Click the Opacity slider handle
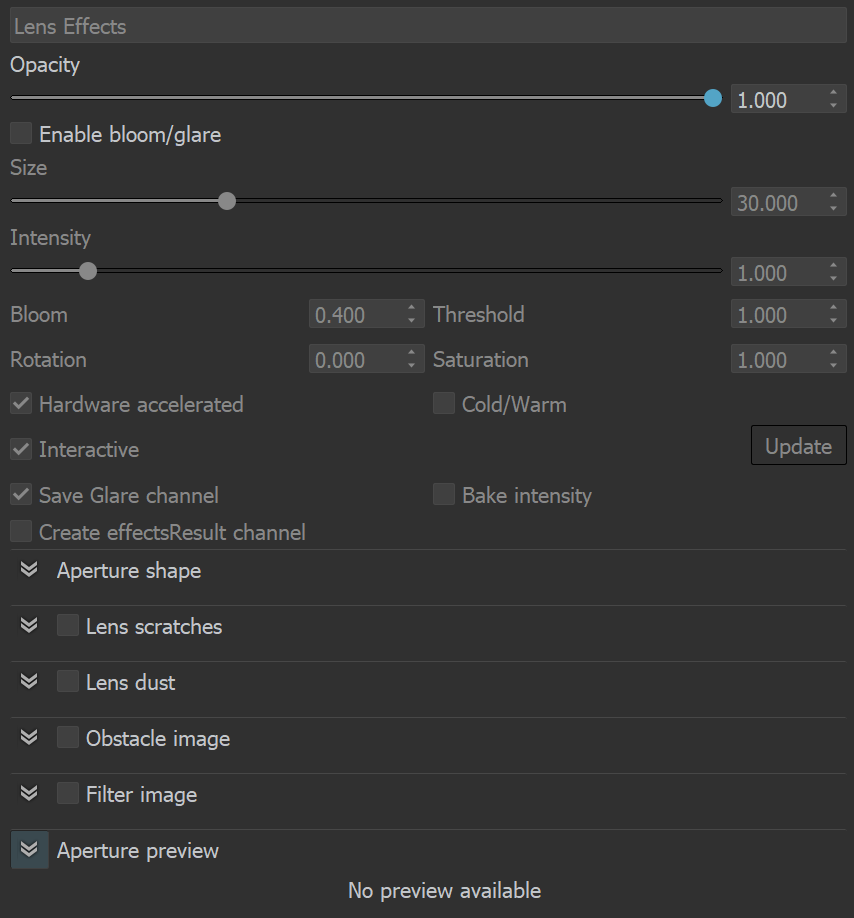 [713, 98]
